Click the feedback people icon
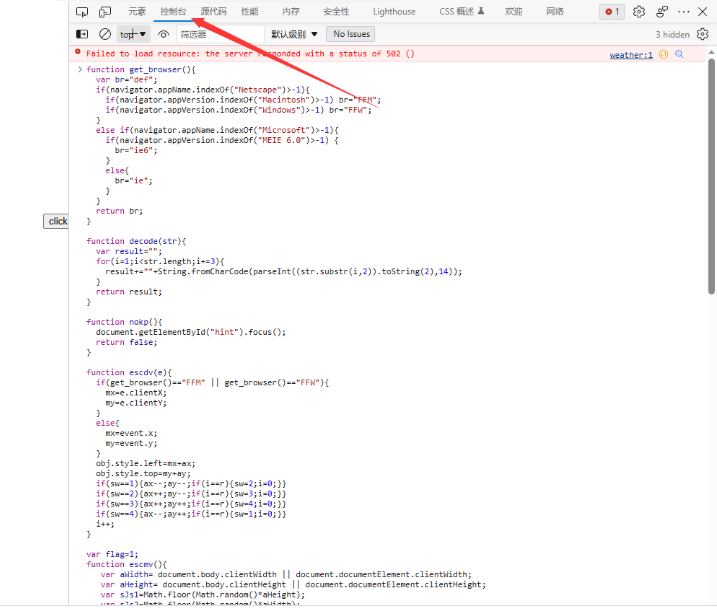This screenshot has width=717, height=608. (662, 12)
